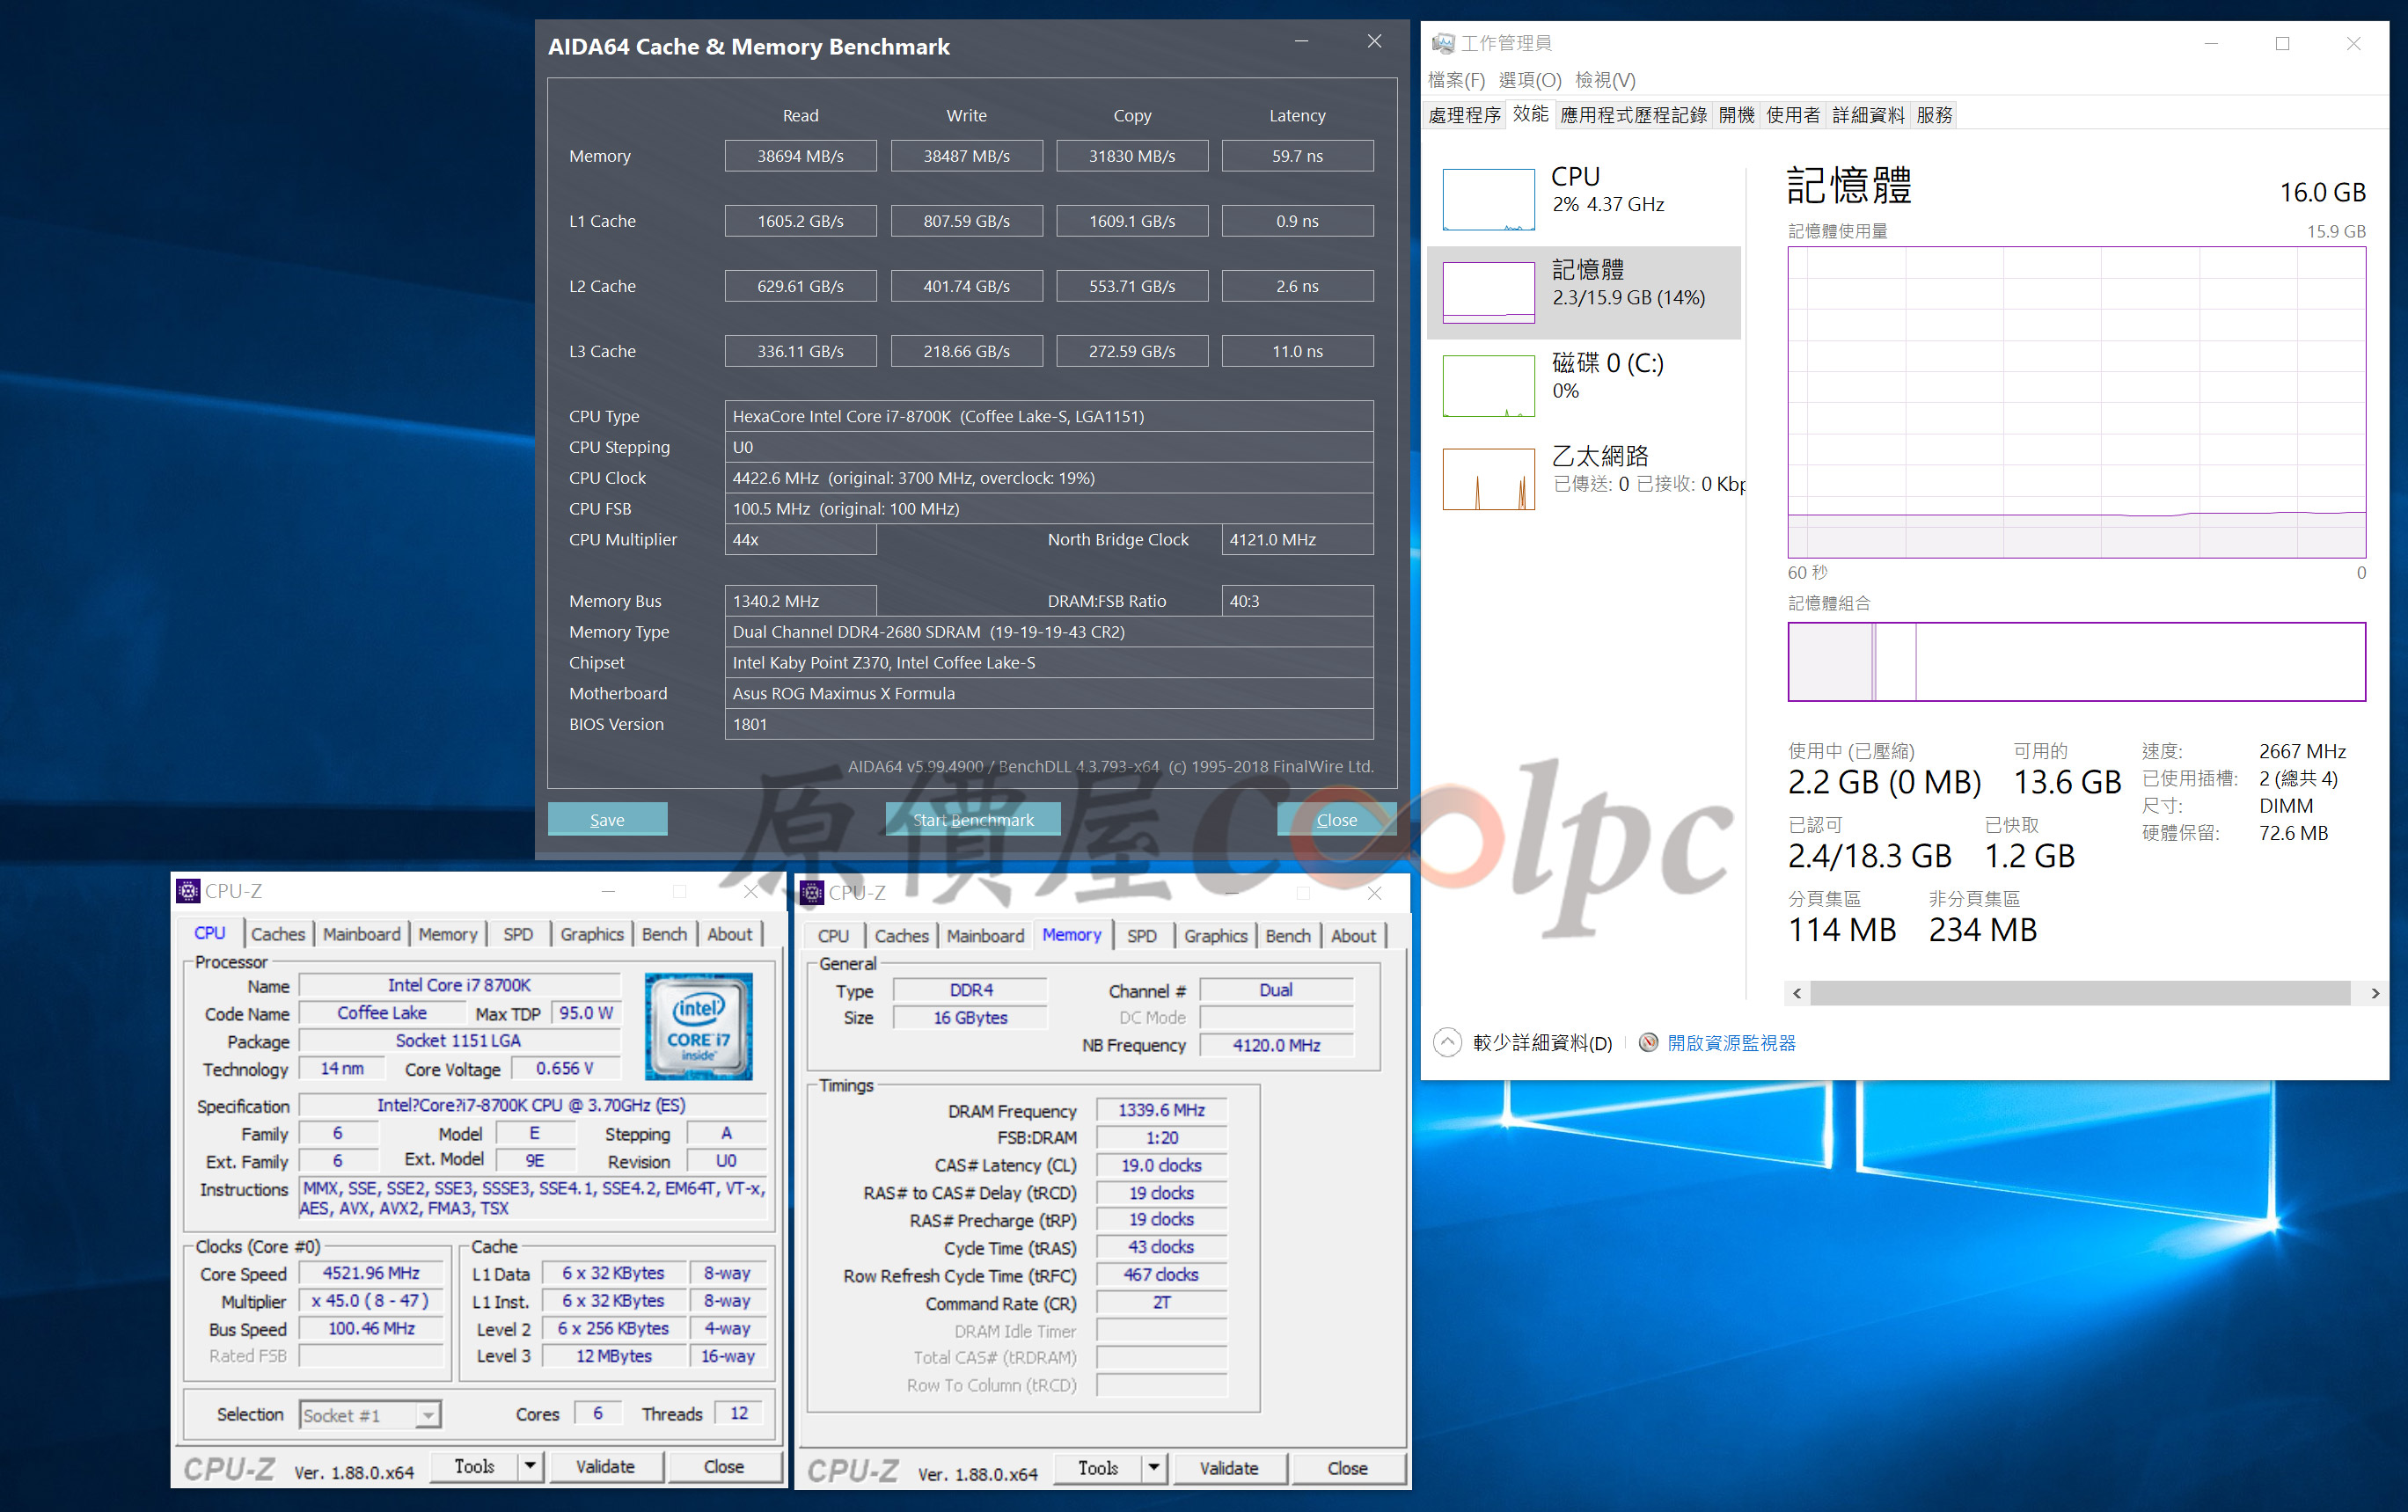Select the CPU performance graph thumbnail
The width and height of the screenshot is (2408, 1512).
[1488, 199]
